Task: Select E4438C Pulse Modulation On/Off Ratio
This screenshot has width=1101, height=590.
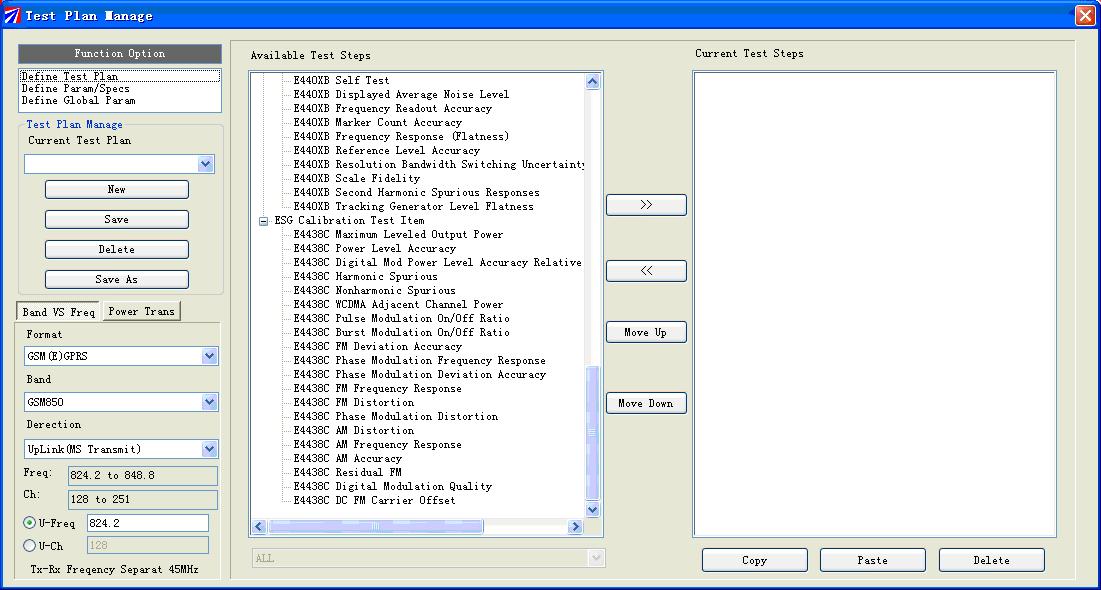Action: 401,319
